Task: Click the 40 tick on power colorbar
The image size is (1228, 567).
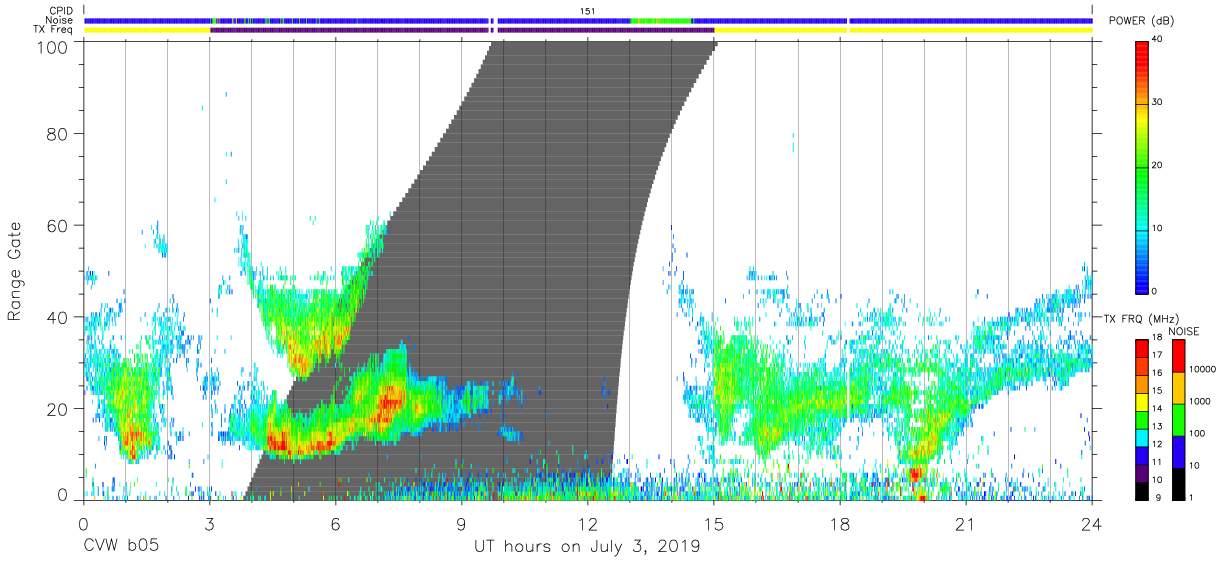Action: [x=1157, y=39]
